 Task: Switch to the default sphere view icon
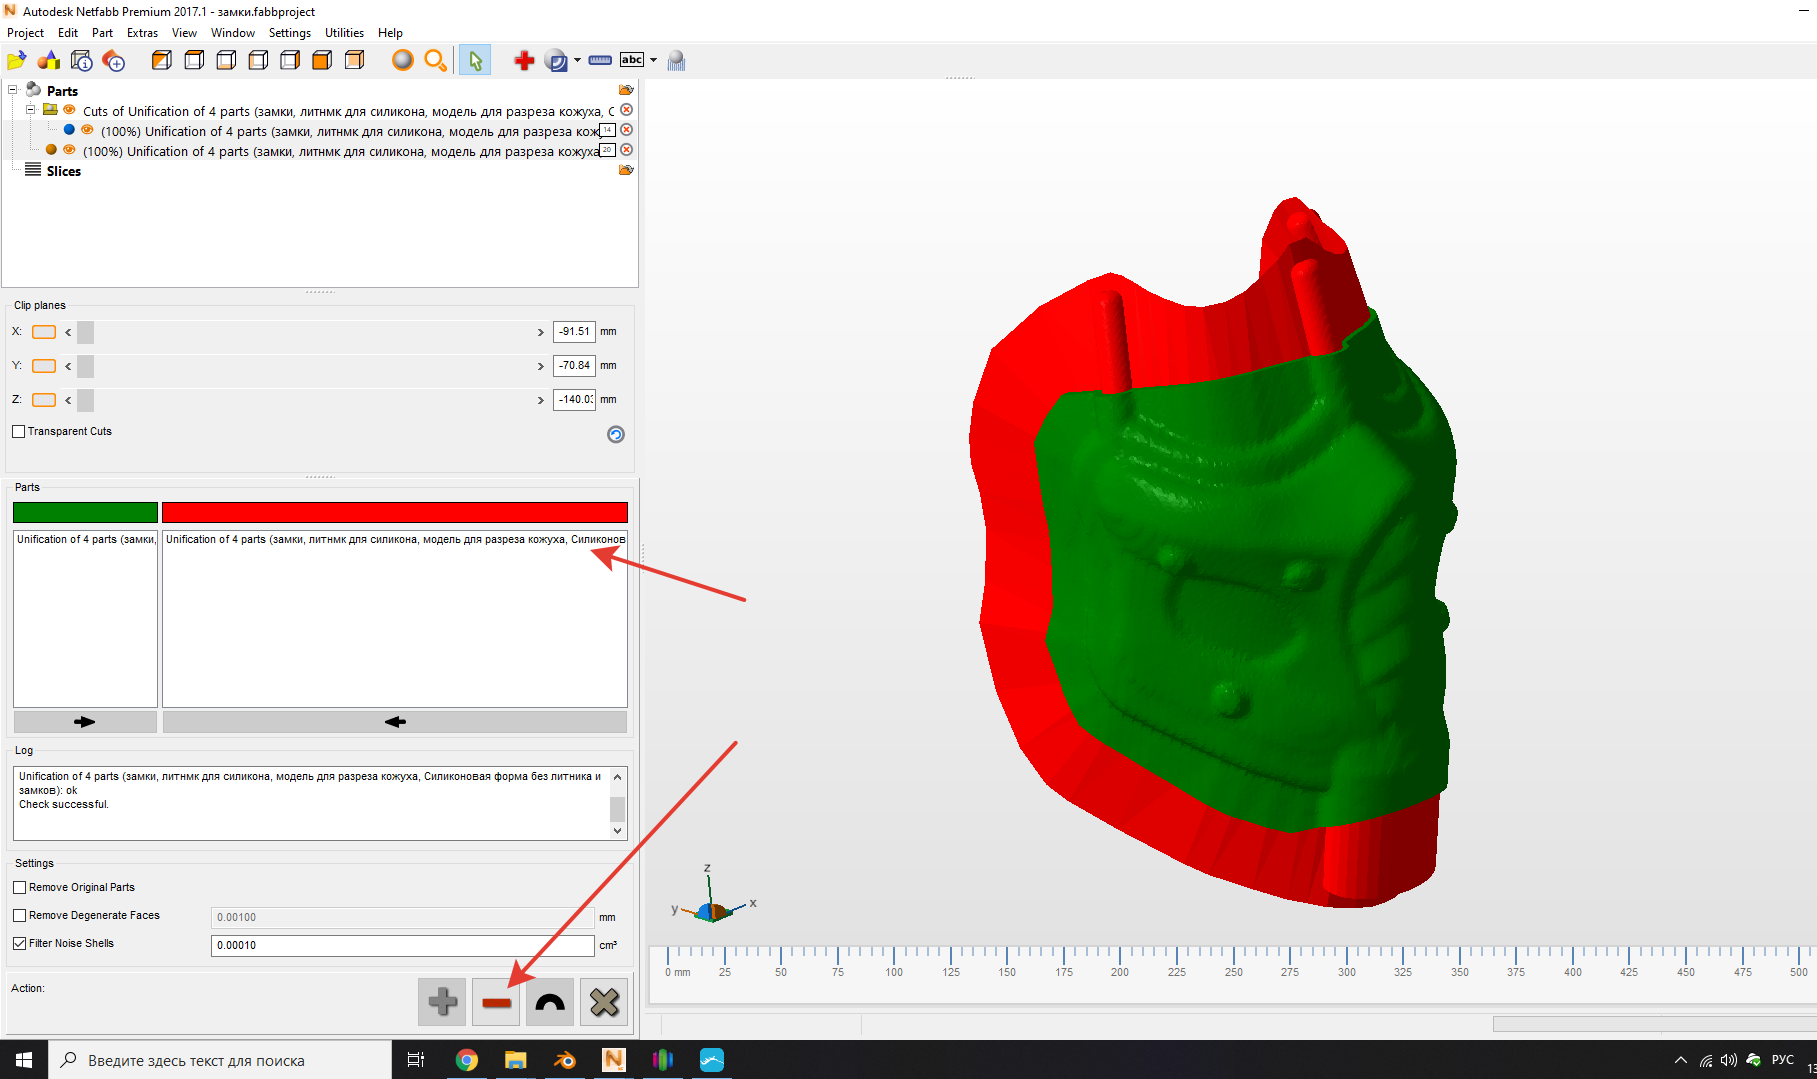[402, 60]
